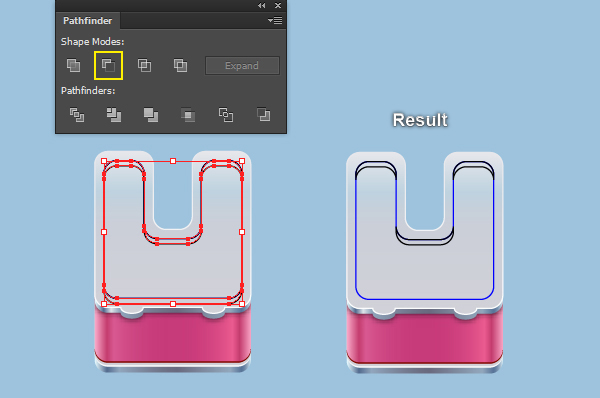The width and height of the screenshot is (600, 398).
Task: Collapse the panel with double-arrow icon
Action: 261,5
